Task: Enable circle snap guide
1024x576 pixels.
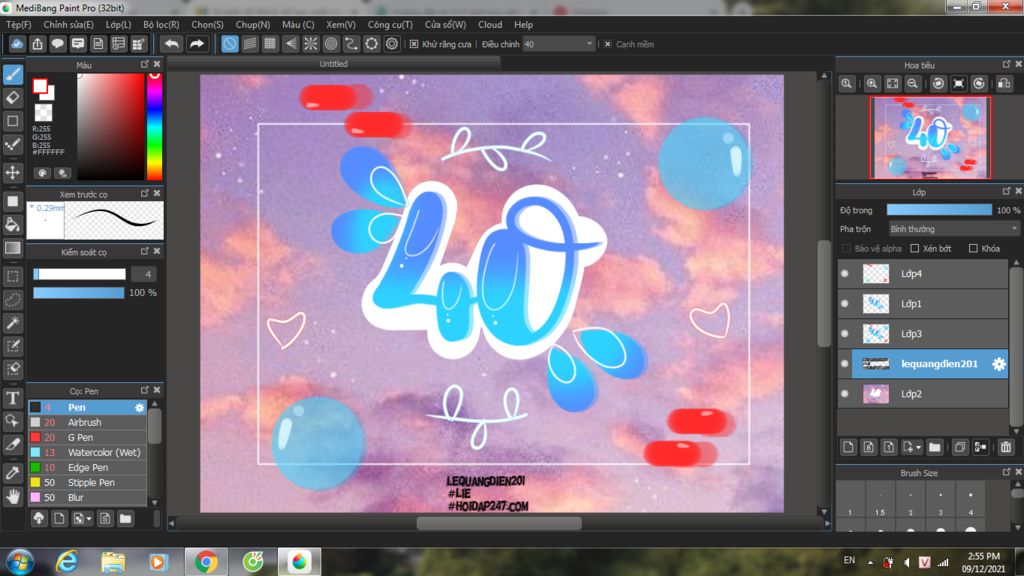Action: pyautogui.click(x=331, y=44)
